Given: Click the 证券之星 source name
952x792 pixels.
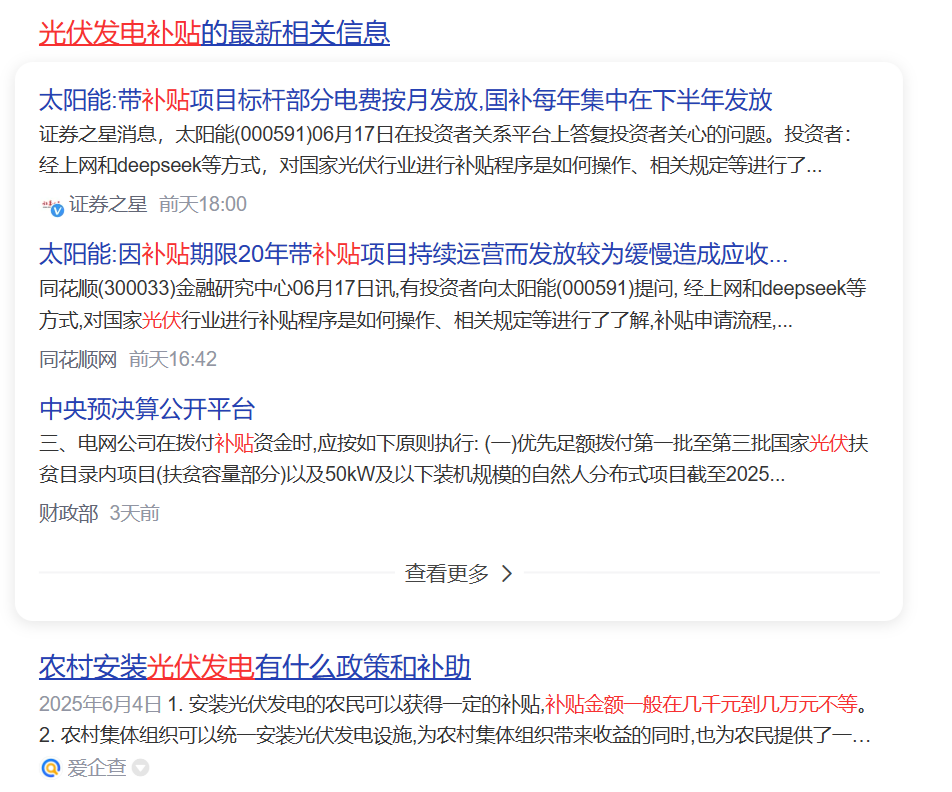Looking at the screenshot, I should point(108,205).
